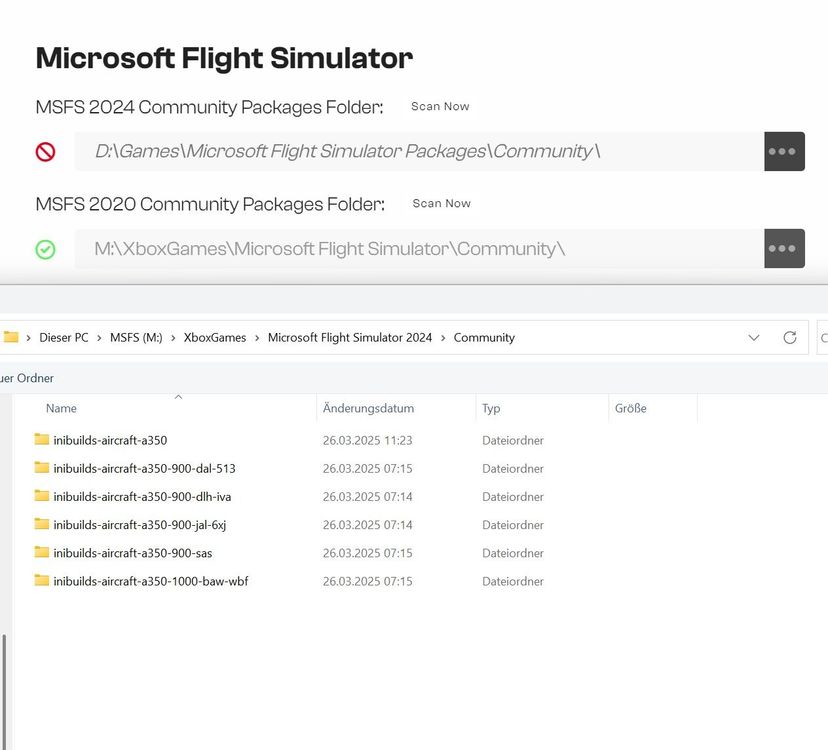
Task: Scan Now for MSFS 2024 Community folder
Action: pos(440,107)
